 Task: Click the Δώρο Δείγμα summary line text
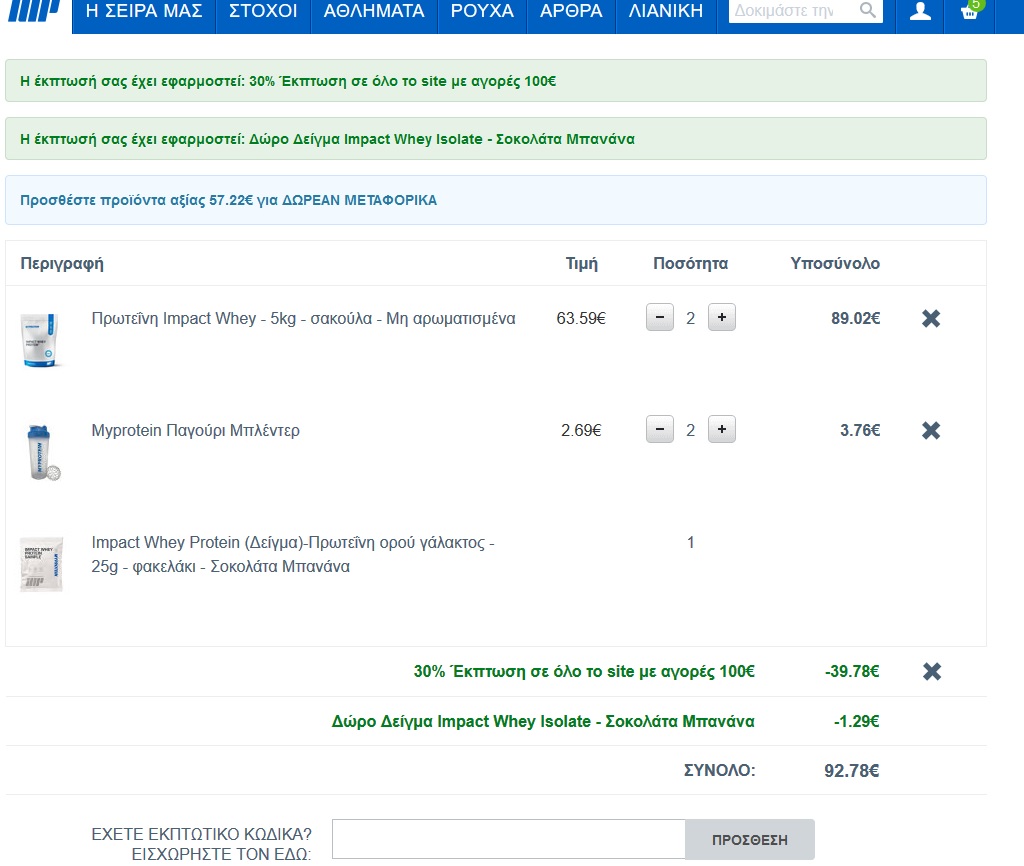tap(543, 721)
